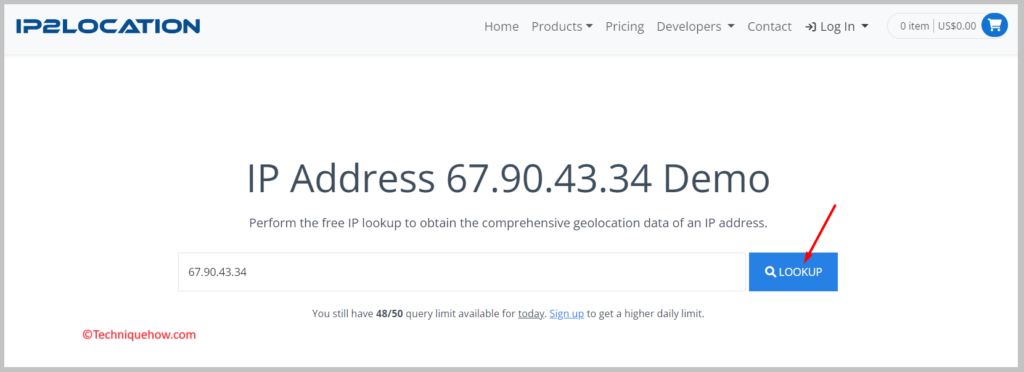Click the 48/50 query limit text
Screen dimensions: 1024x372
click(389, 314)
